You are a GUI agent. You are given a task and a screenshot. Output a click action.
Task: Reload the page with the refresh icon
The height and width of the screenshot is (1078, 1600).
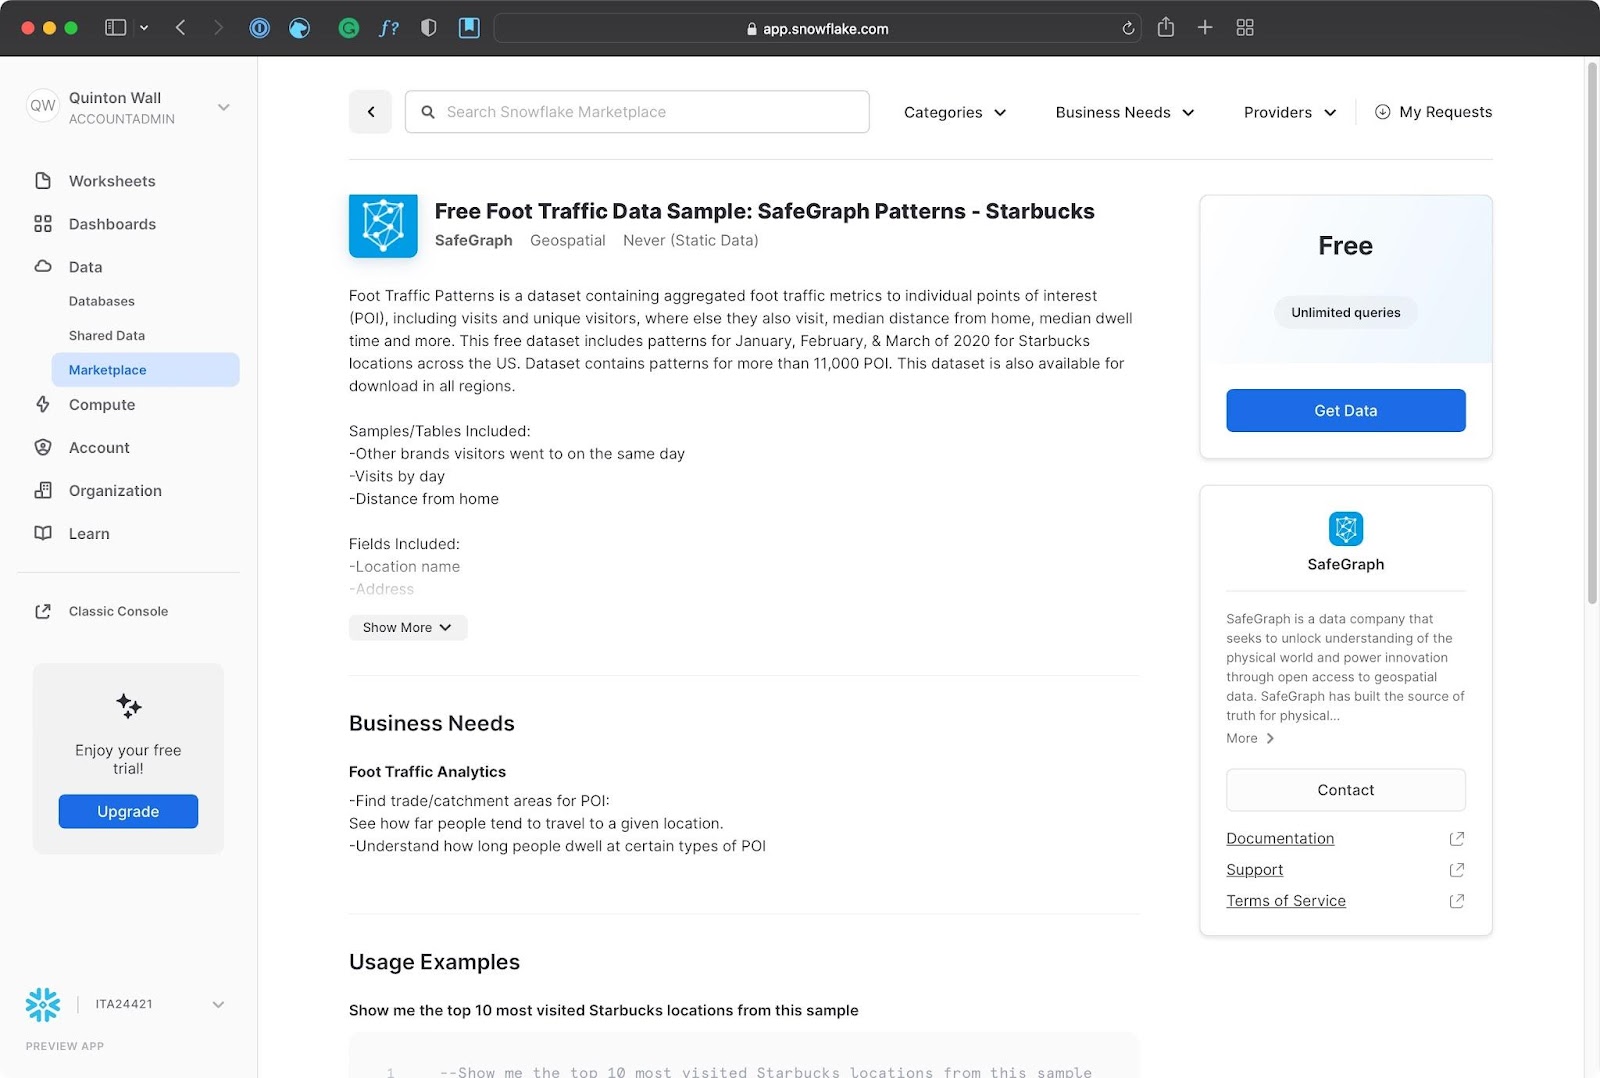pyautogui.click(x=1128, y=29)
